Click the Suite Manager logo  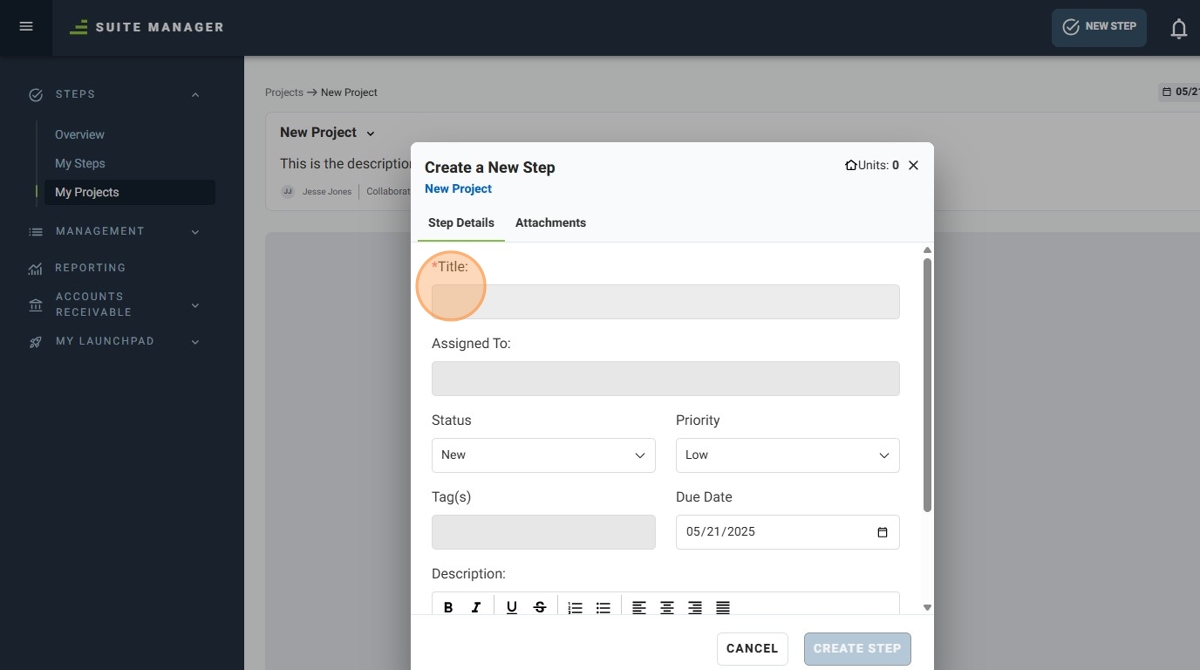(147, 27)
